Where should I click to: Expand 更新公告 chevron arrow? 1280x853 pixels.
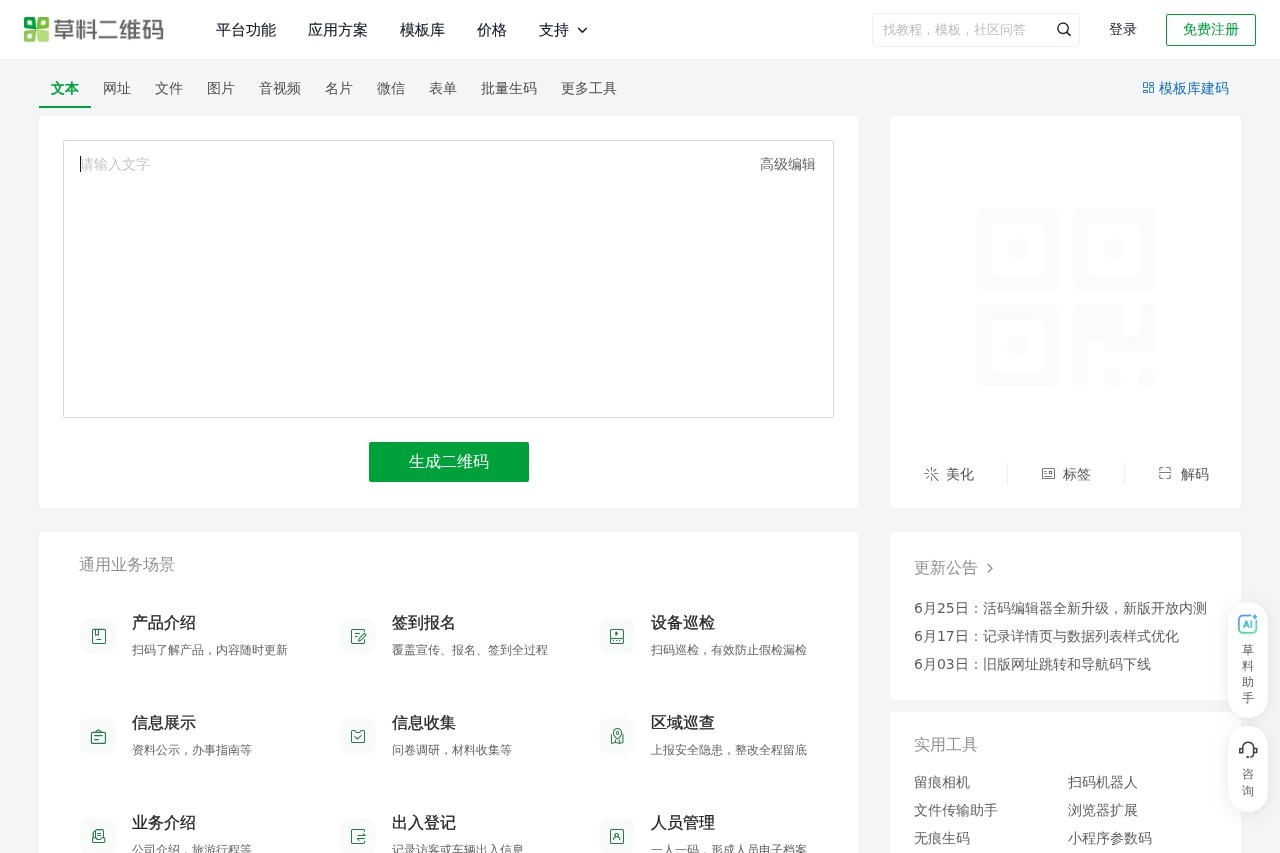[x=990, y=568]
